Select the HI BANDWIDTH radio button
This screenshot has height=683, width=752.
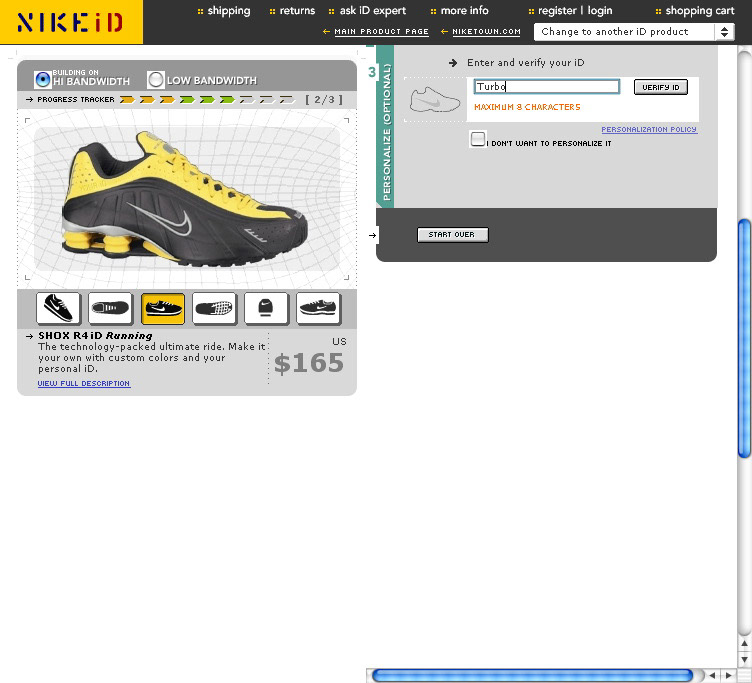tap(43, 80)
